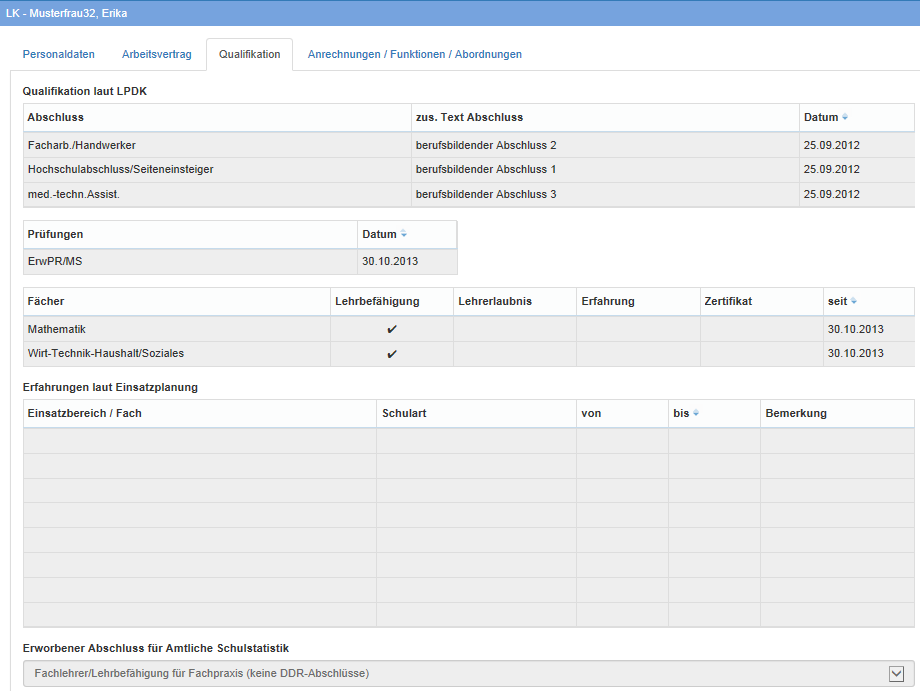Click sort arrow in Prüfungen Datum column
This screenshot has width=920, height=691.
click(404, 234)
